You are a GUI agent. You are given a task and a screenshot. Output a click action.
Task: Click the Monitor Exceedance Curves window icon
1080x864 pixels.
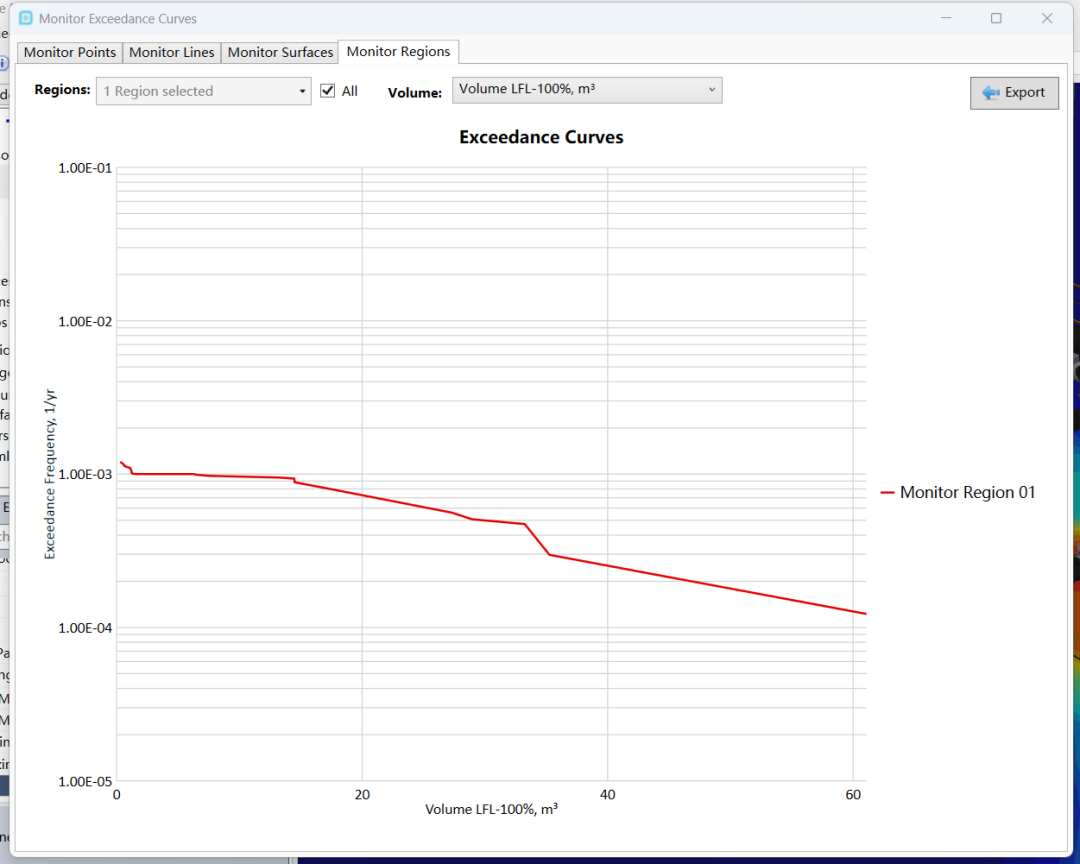click(25, 19)
